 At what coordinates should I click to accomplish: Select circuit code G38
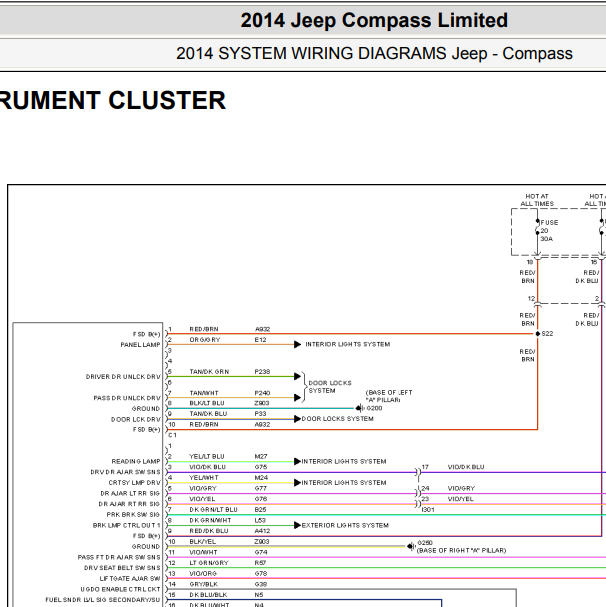click(x=261, y=584)
